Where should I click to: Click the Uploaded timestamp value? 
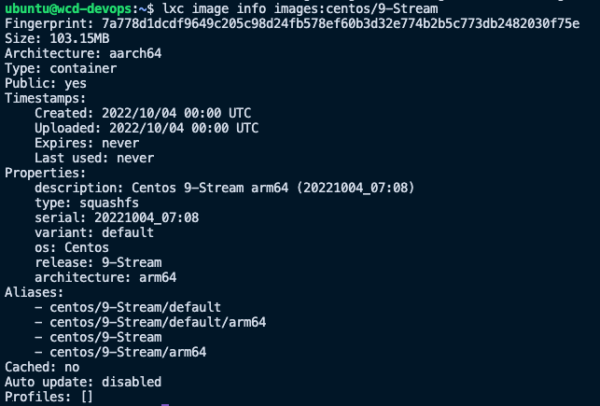(x=184, y=128)
